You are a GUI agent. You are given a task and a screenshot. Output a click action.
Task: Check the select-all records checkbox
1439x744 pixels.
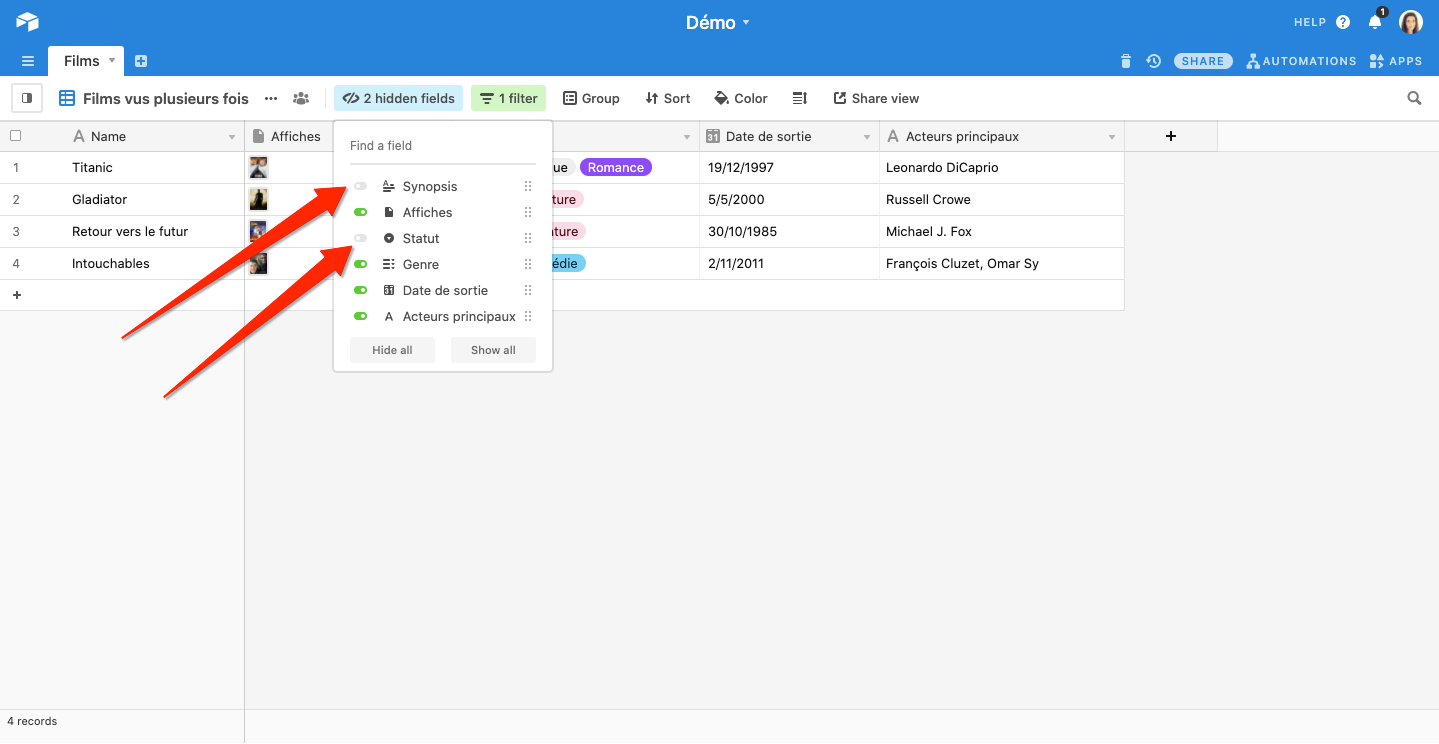click(x=15, y=136)
